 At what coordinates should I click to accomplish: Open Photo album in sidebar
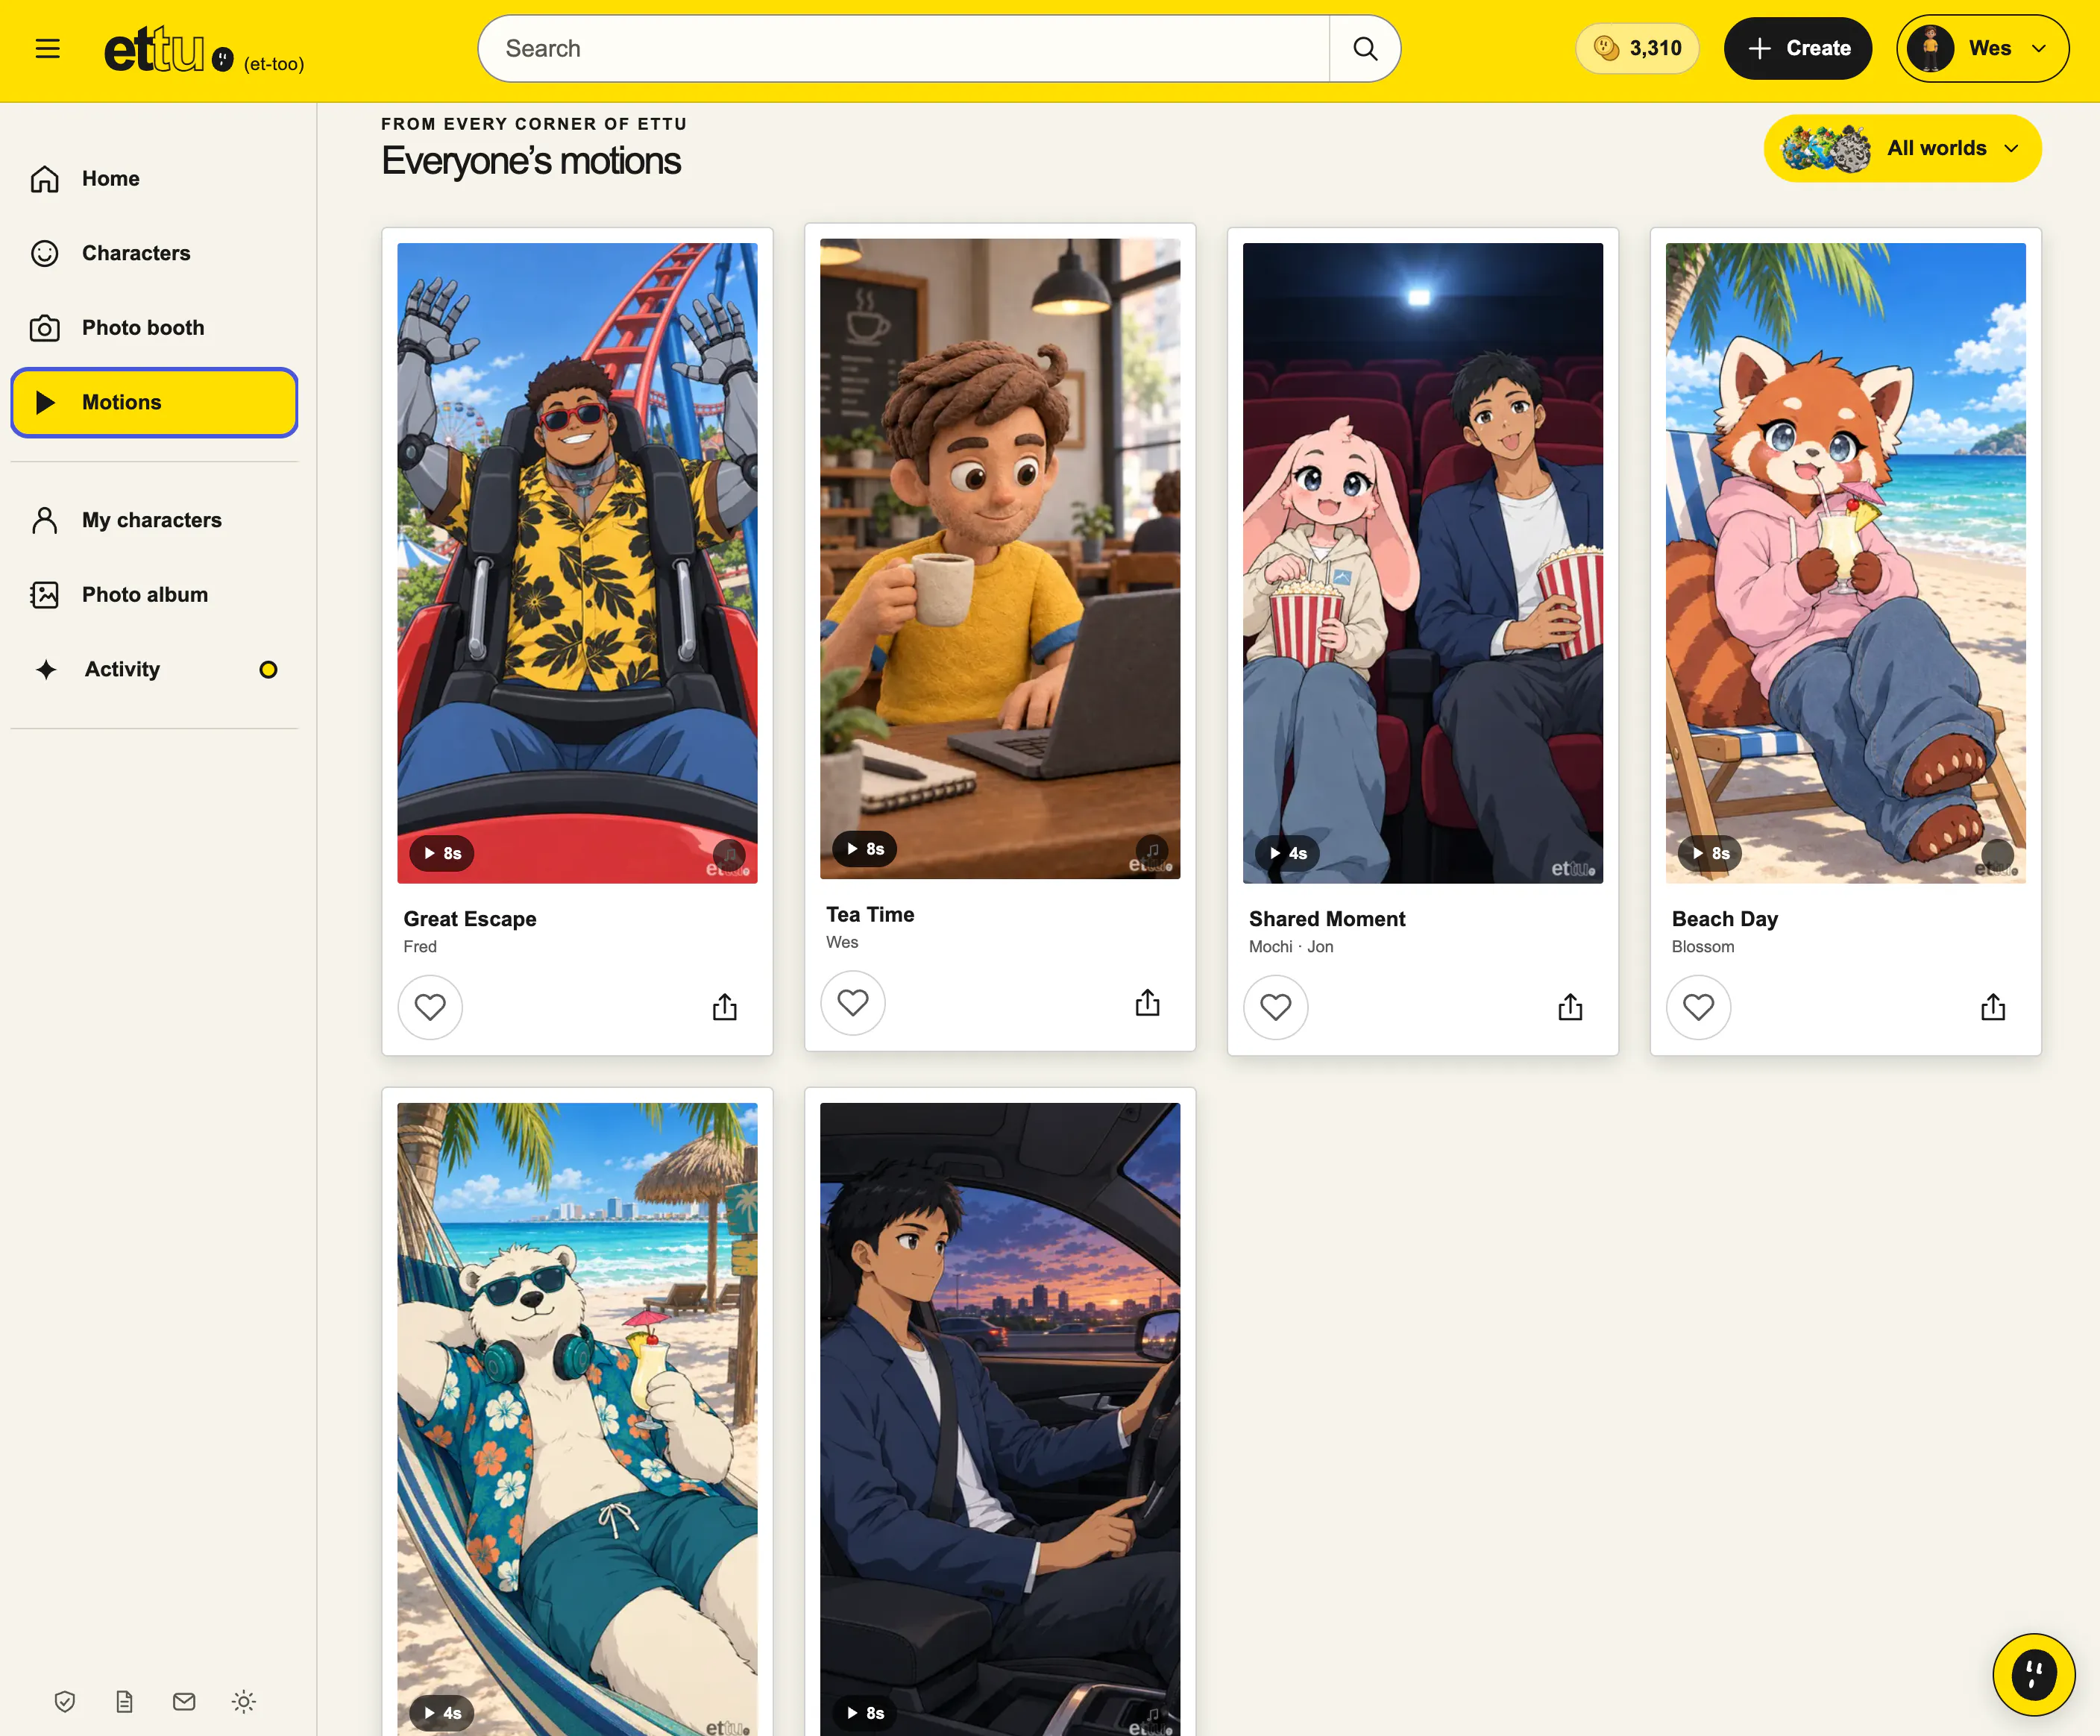click(154, 594)
